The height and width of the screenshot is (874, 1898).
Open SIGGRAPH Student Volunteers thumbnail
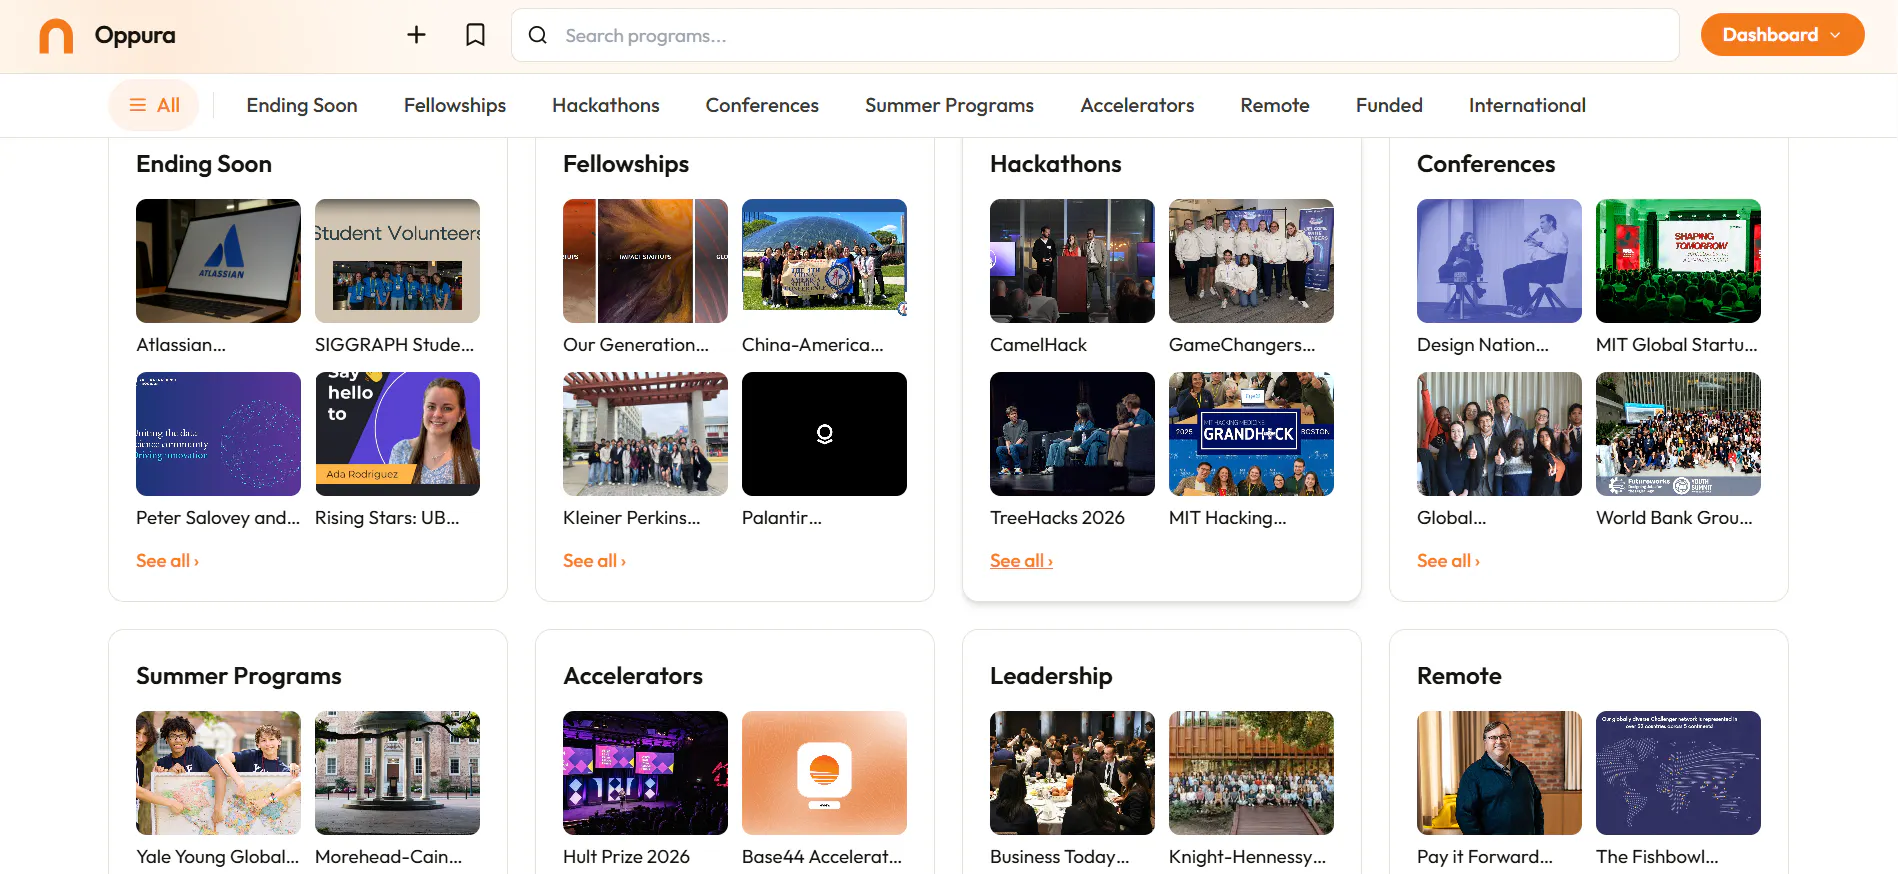pos(397,261)
